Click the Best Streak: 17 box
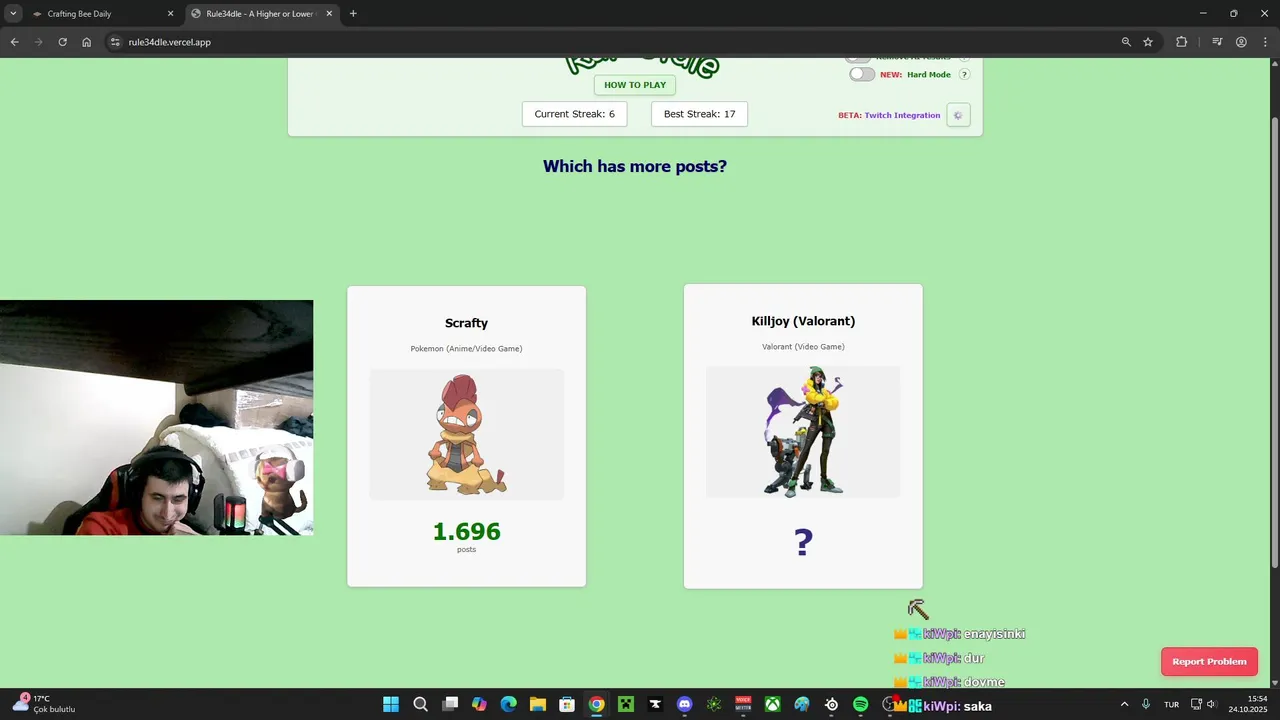Viewport: 1280px width, 720px height. pos(699,114)
